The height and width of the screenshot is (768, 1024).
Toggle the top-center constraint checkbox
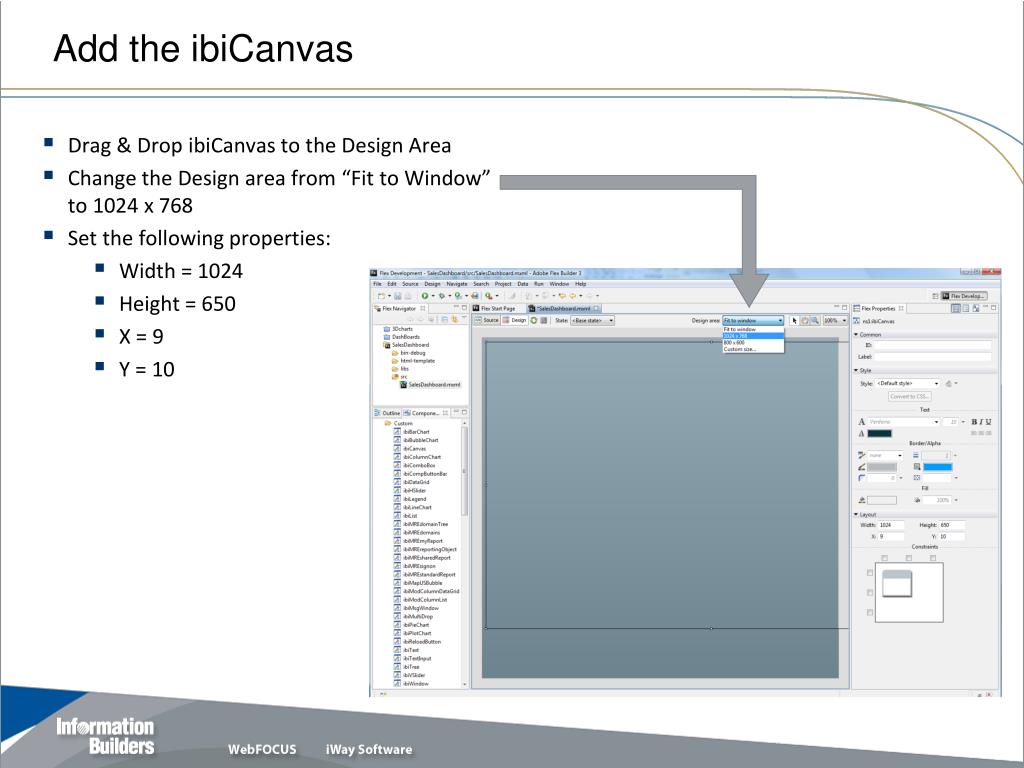(909, 558)
